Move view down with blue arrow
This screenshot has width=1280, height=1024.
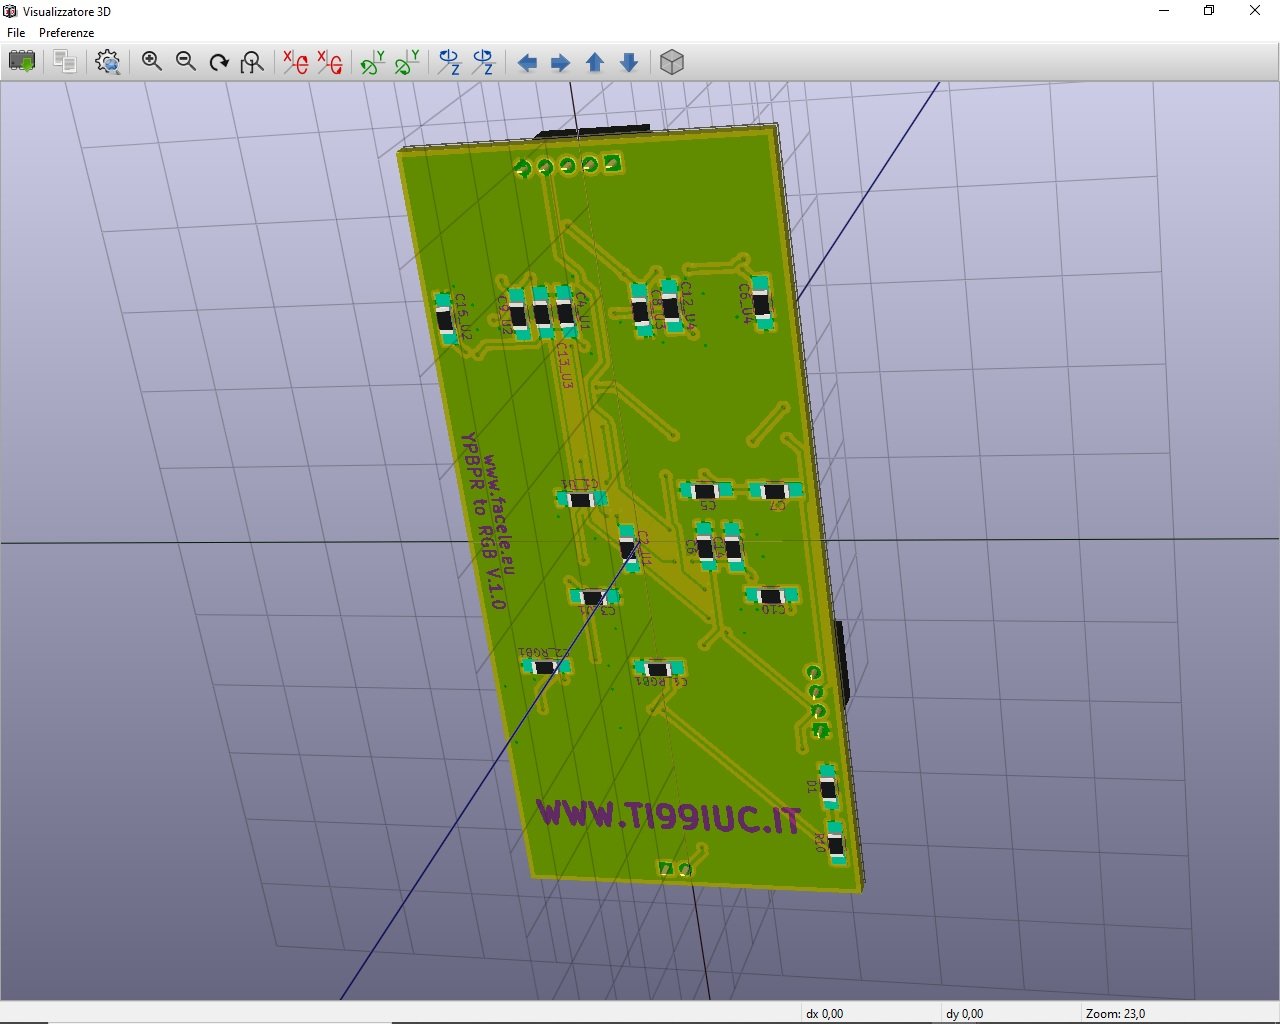[629, 63]
